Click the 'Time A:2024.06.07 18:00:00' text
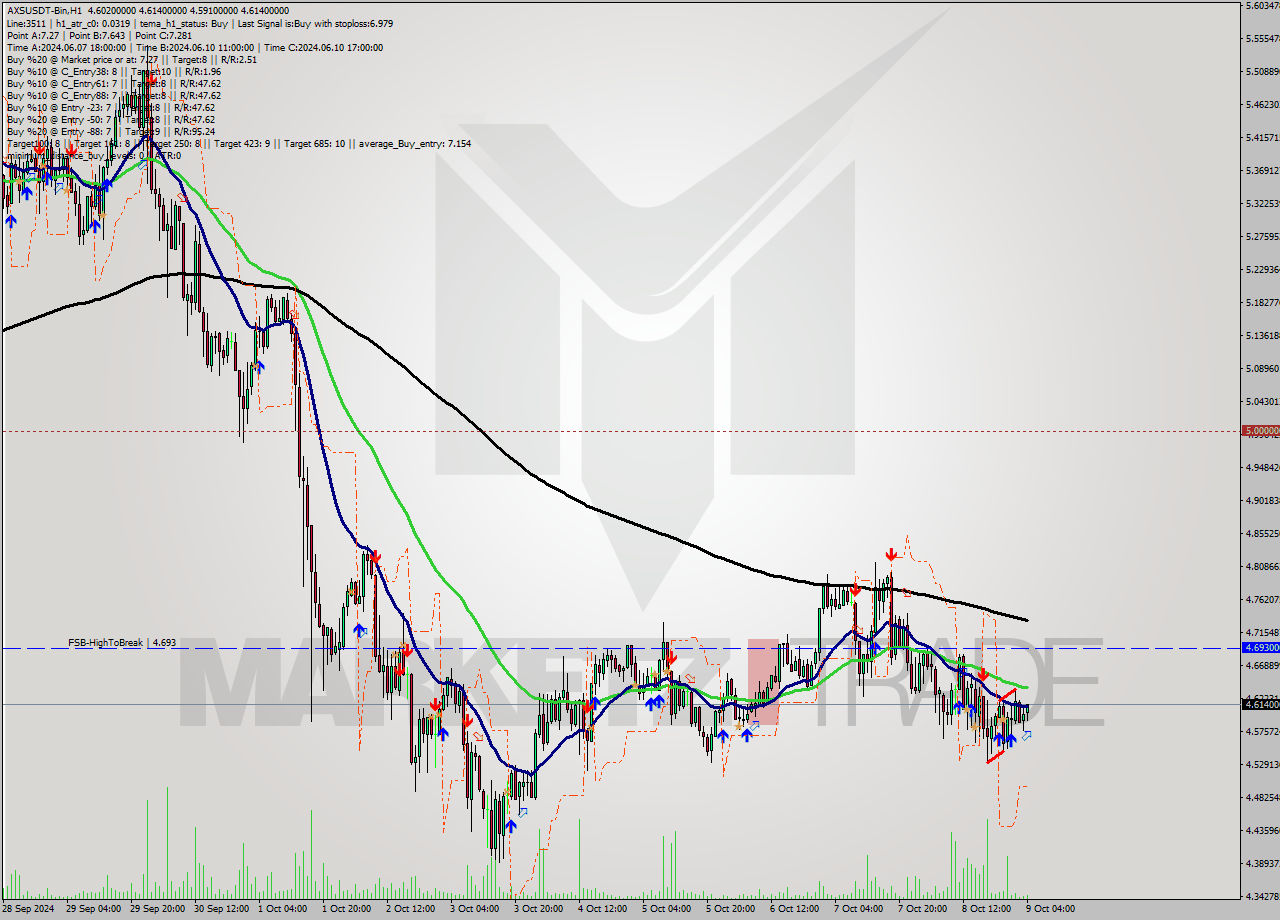 [x=66, y=47]
